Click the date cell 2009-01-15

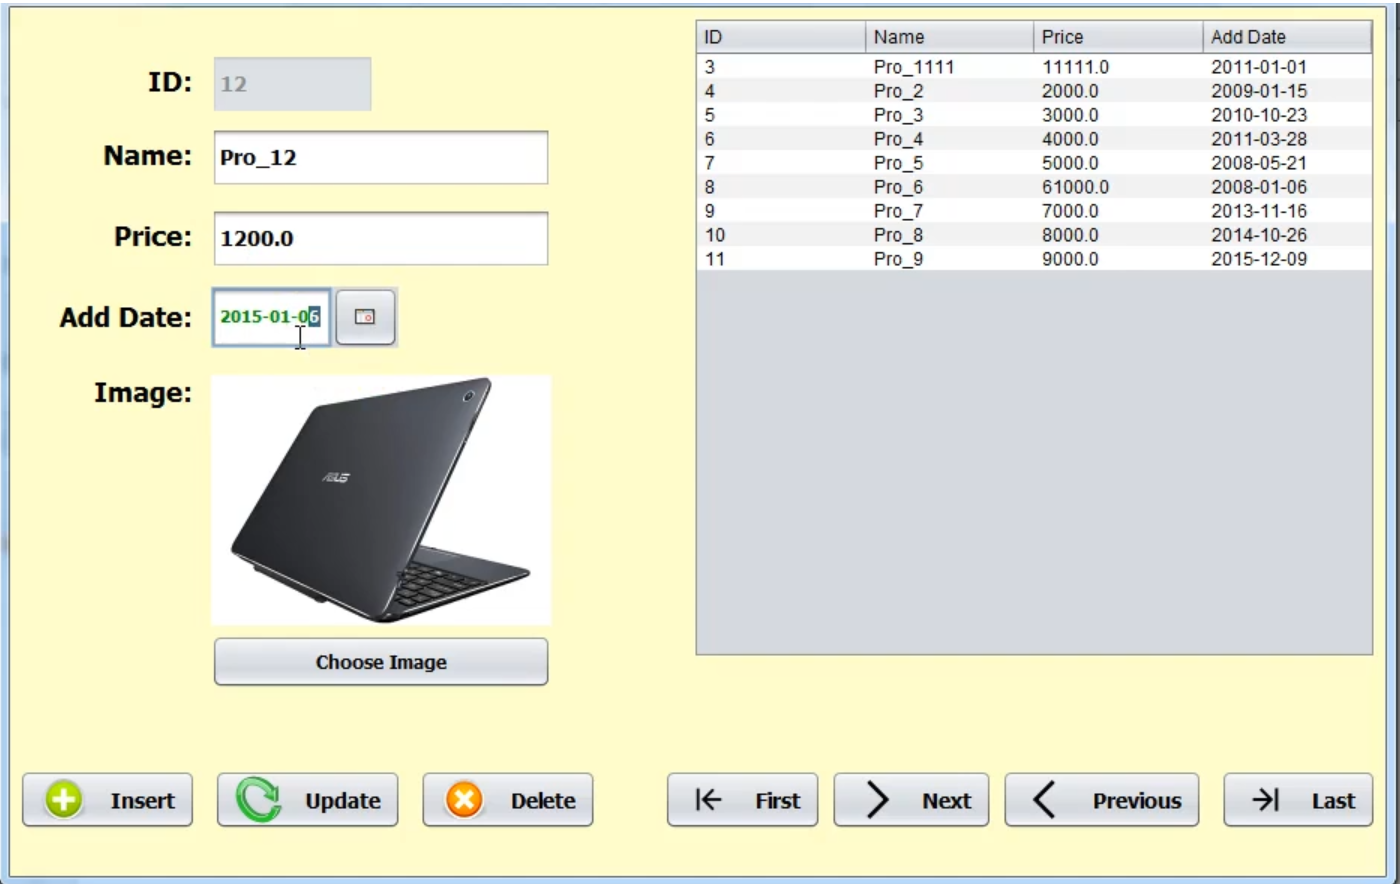coord(1287,91)
